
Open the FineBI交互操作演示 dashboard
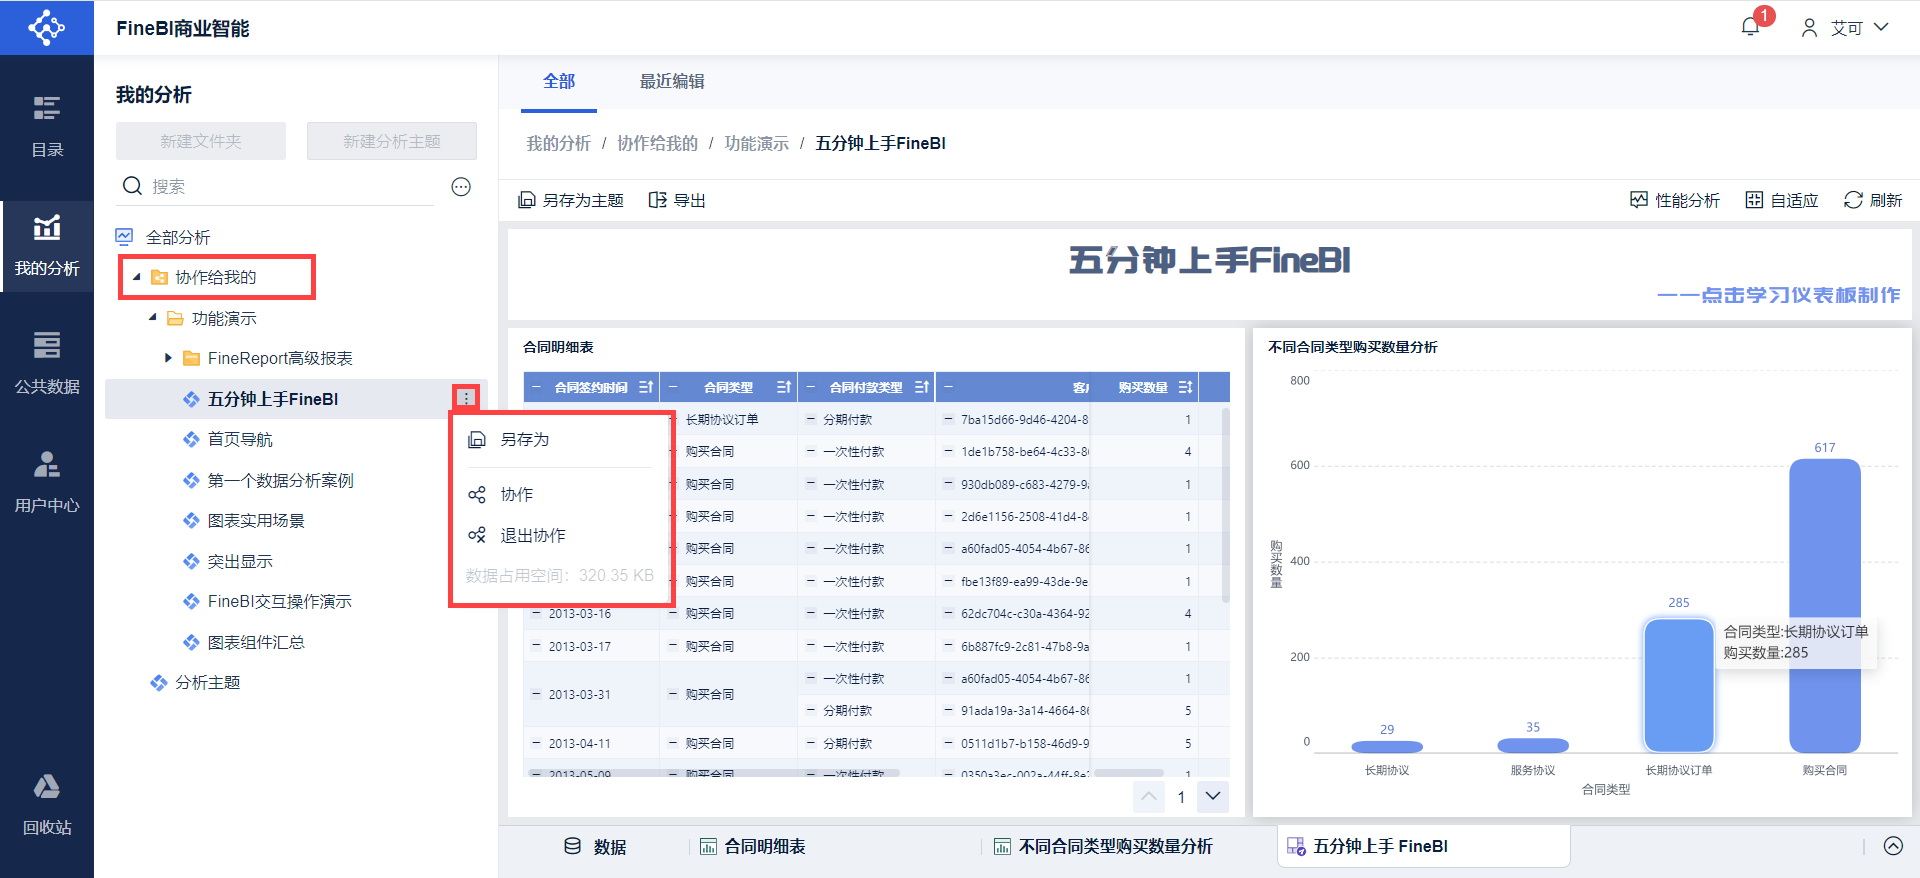pyautogui.click(x=279, y=601)
